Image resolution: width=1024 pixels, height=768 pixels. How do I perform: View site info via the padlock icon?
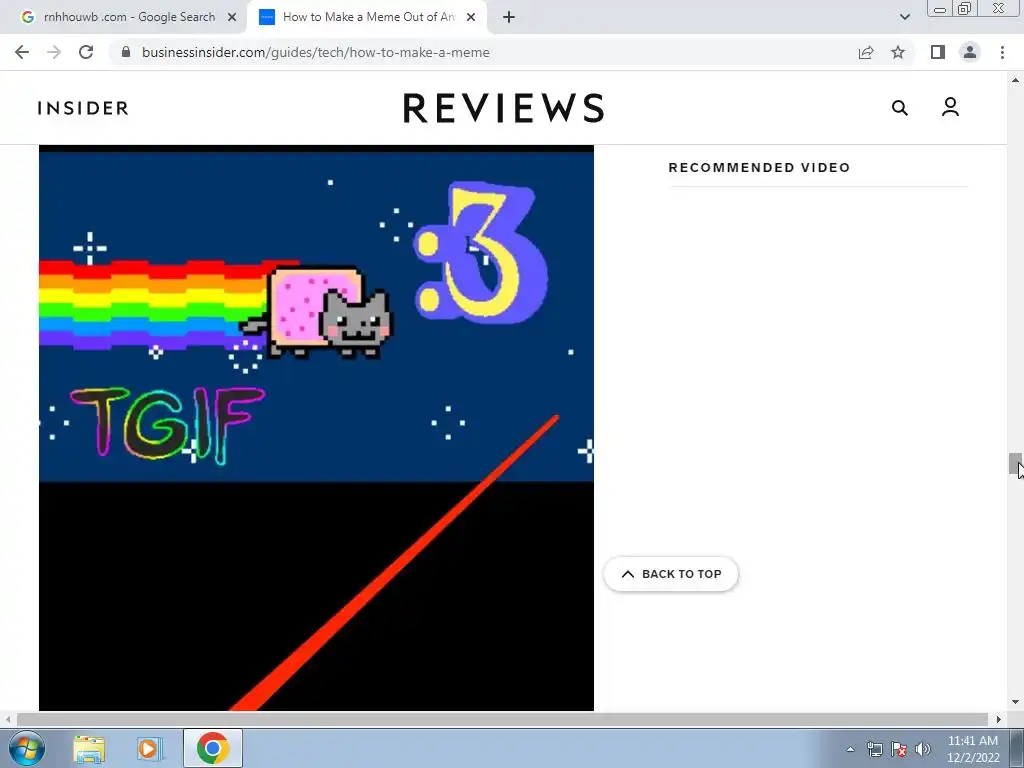tap(126, 52)
